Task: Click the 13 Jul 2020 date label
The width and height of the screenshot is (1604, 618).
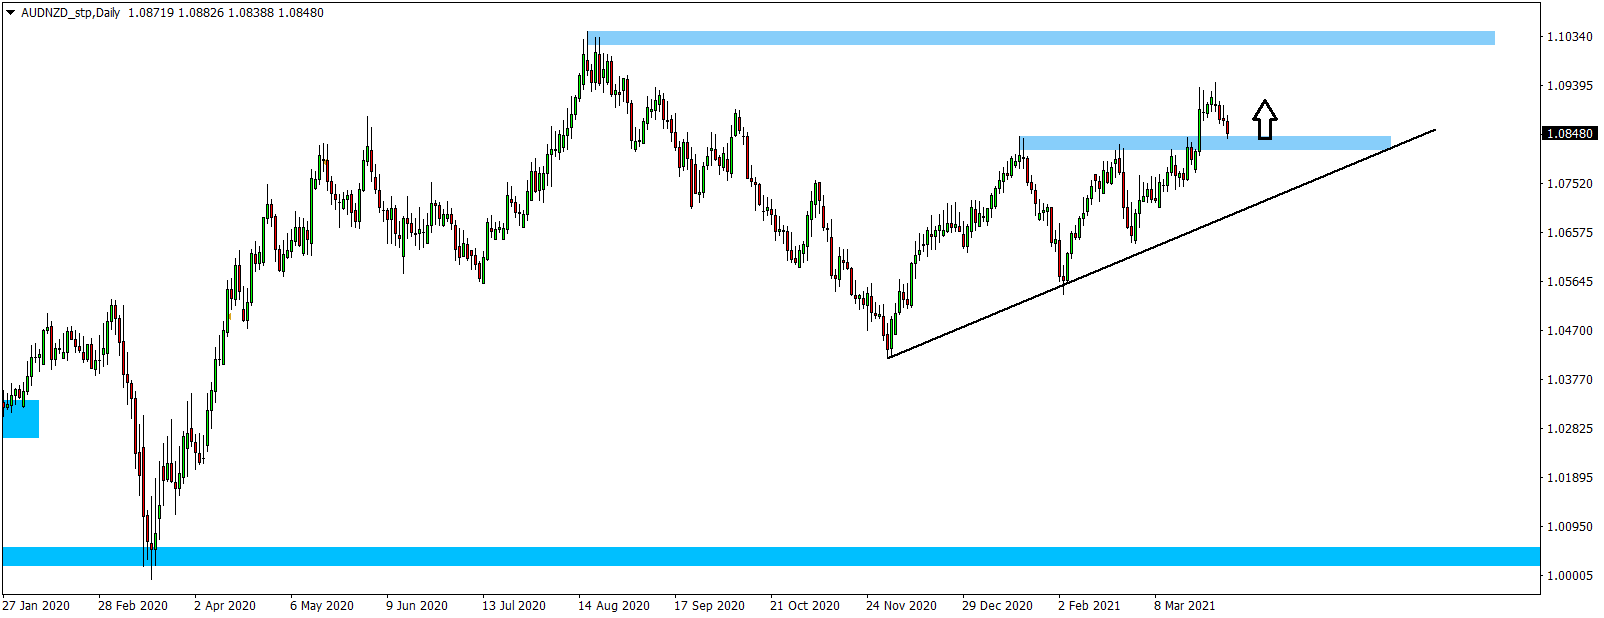Action: click(x=514, y=606)
